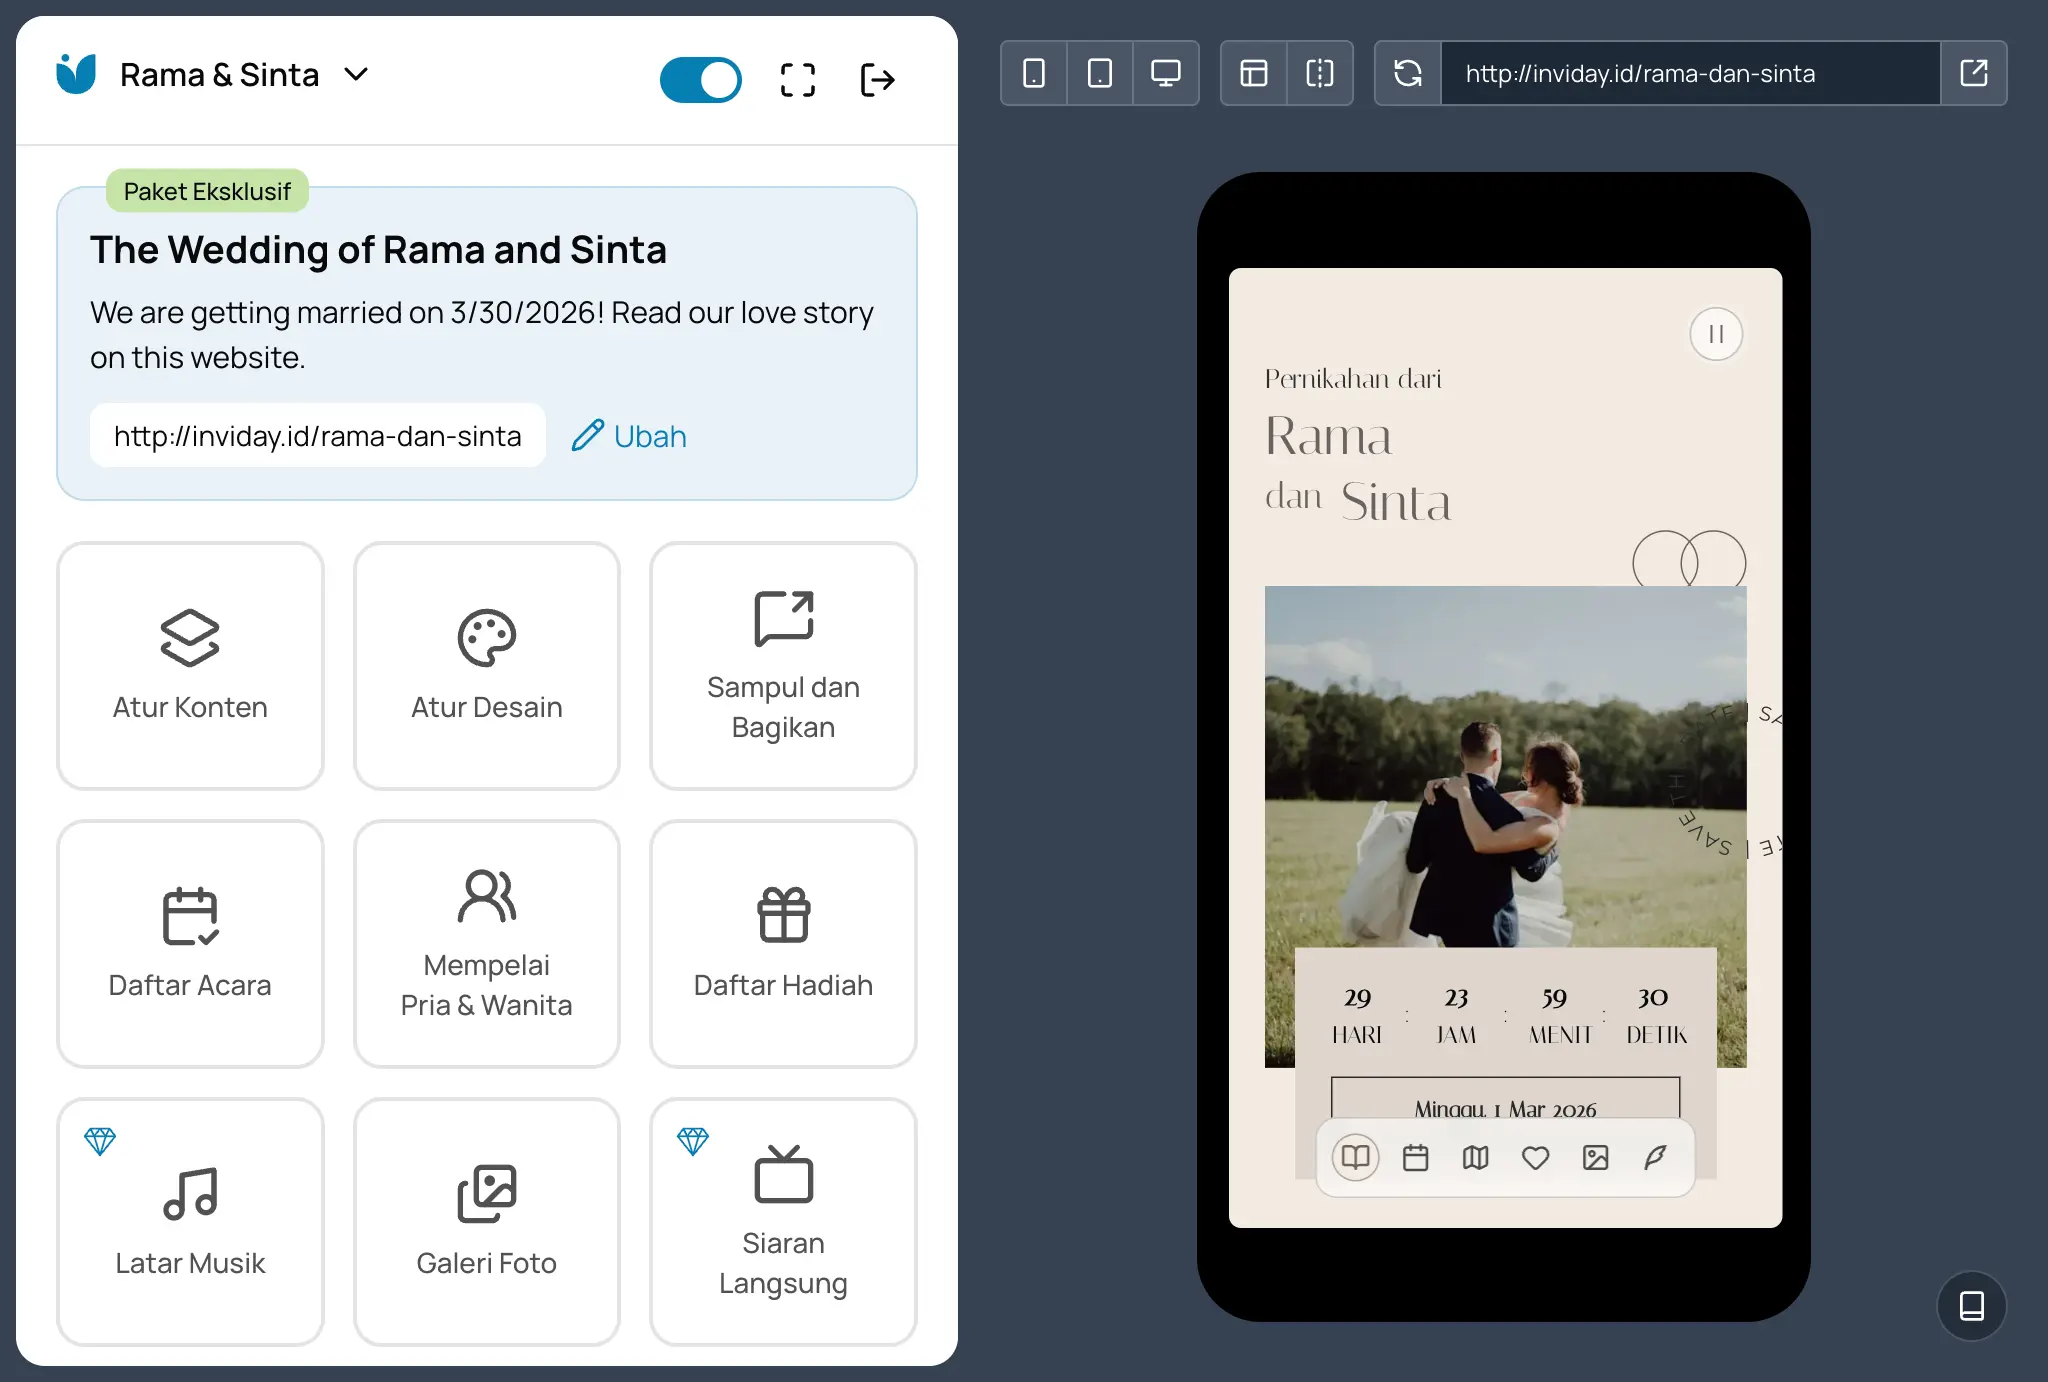Image resolution: width=2048 pixels, height=1382 pixels.
Task: Open the Latar Musik card
Action: point(190,1221)
